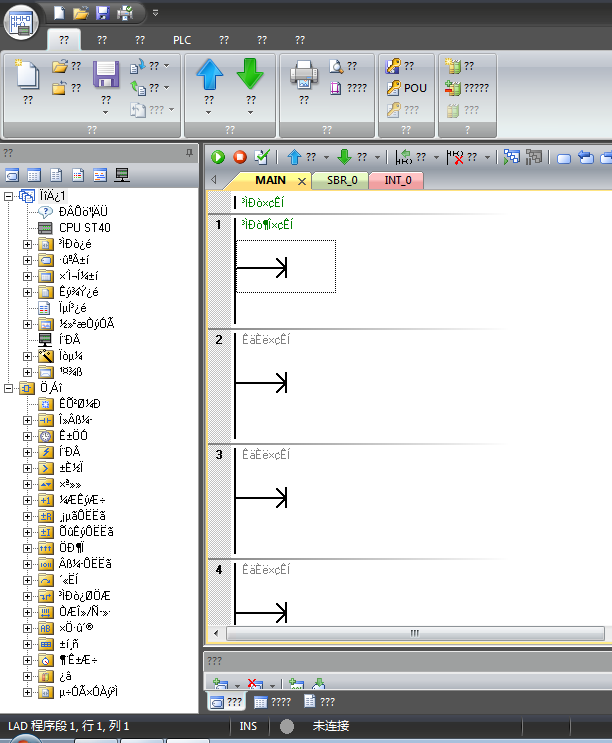612x743 pixels.
Task: Switch to the SBR_0 tab
Action: coord(340,181)
